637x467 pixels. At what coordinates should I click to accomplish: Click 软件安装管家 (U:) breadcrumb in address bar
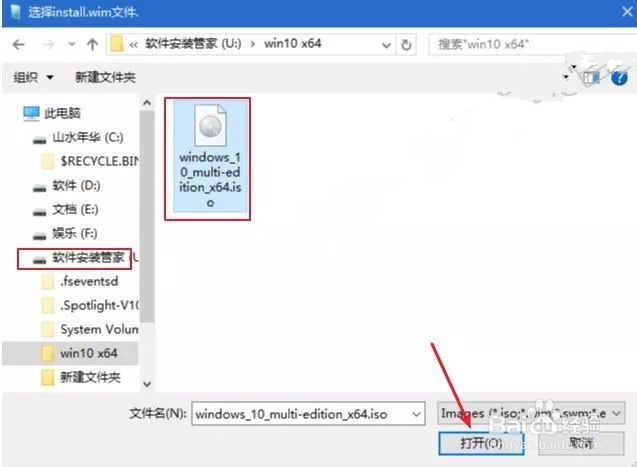coord(193,43)
